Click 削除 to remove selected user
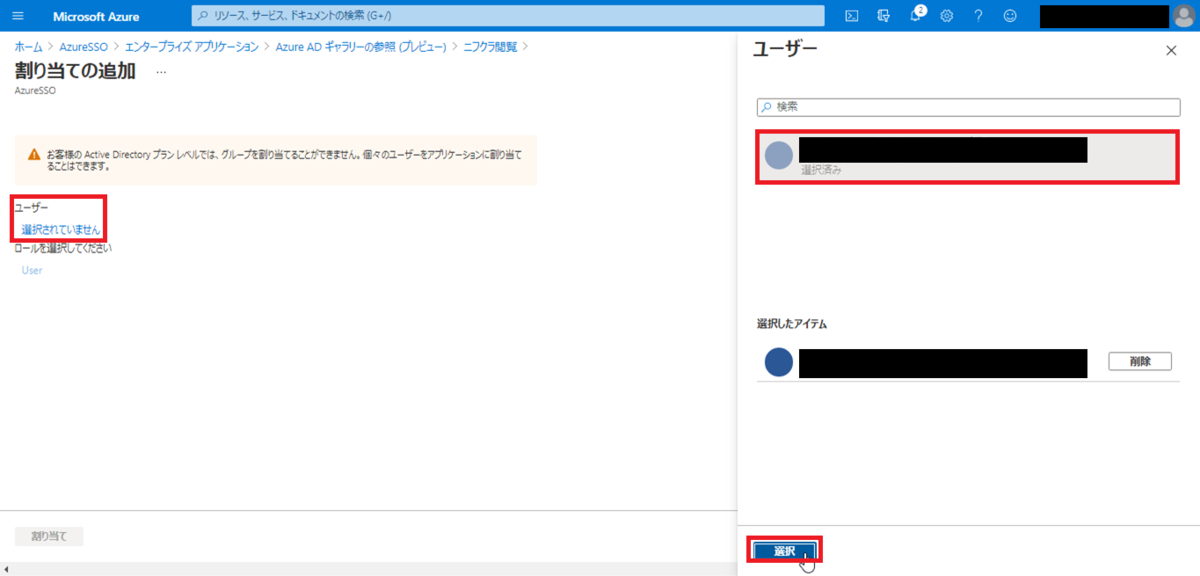The width and height of the screenshot is (1200, 576). [1139, 362]
